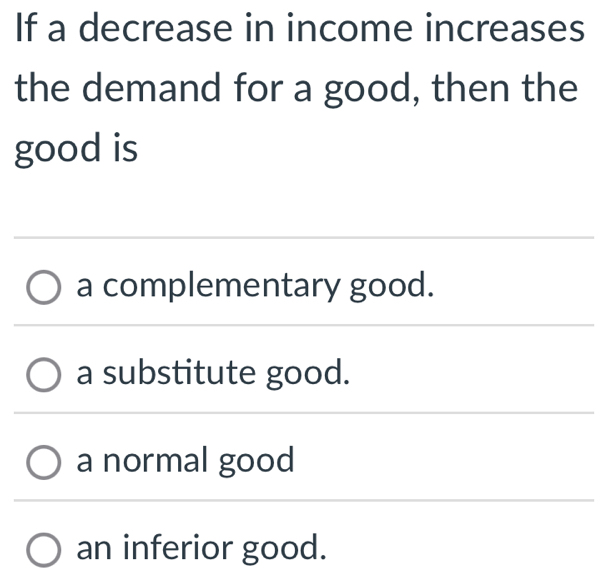Image resolution: width=611 pixels, height=570 pixels.
Task: Click the words "good is" in the question
Action: pyautogui.click(x=76, y=152)
